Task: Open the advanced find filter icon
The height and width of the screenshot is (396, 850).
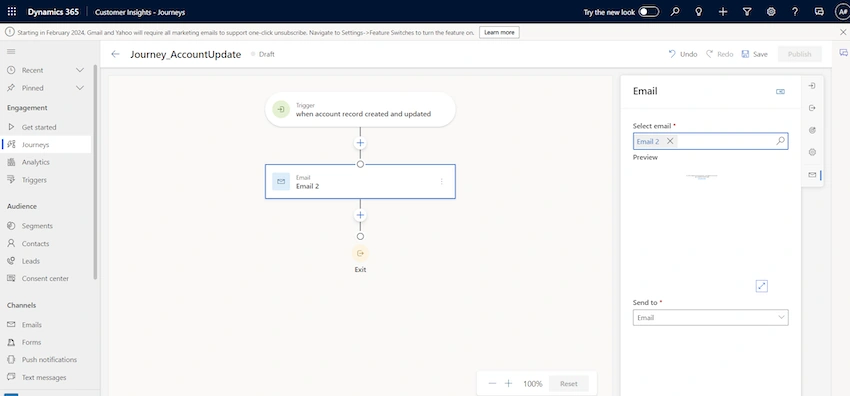Action: click(747, 11)
